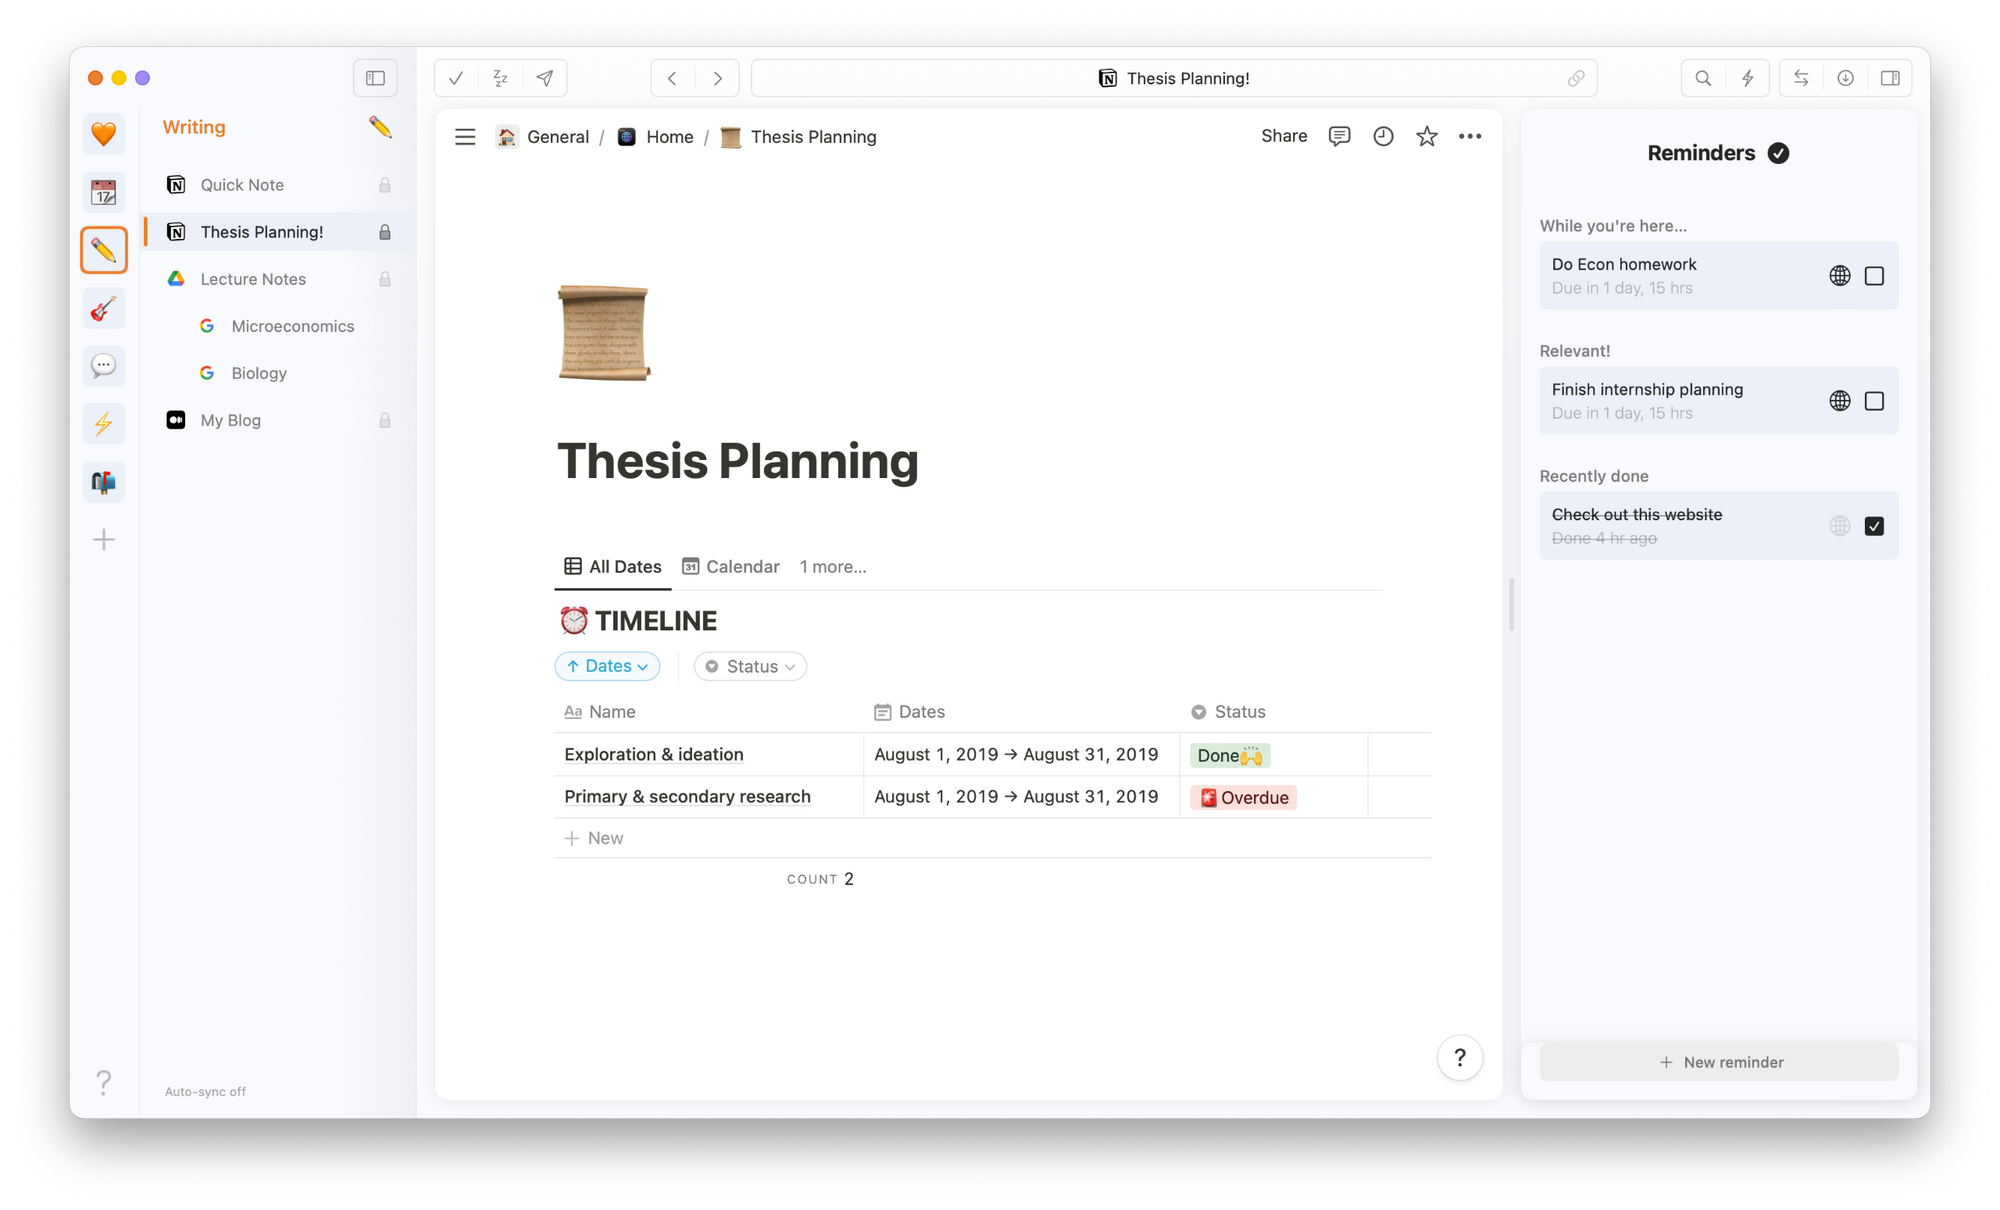
Task: Open the Dates sort dropdown
Action: point(607,666)
